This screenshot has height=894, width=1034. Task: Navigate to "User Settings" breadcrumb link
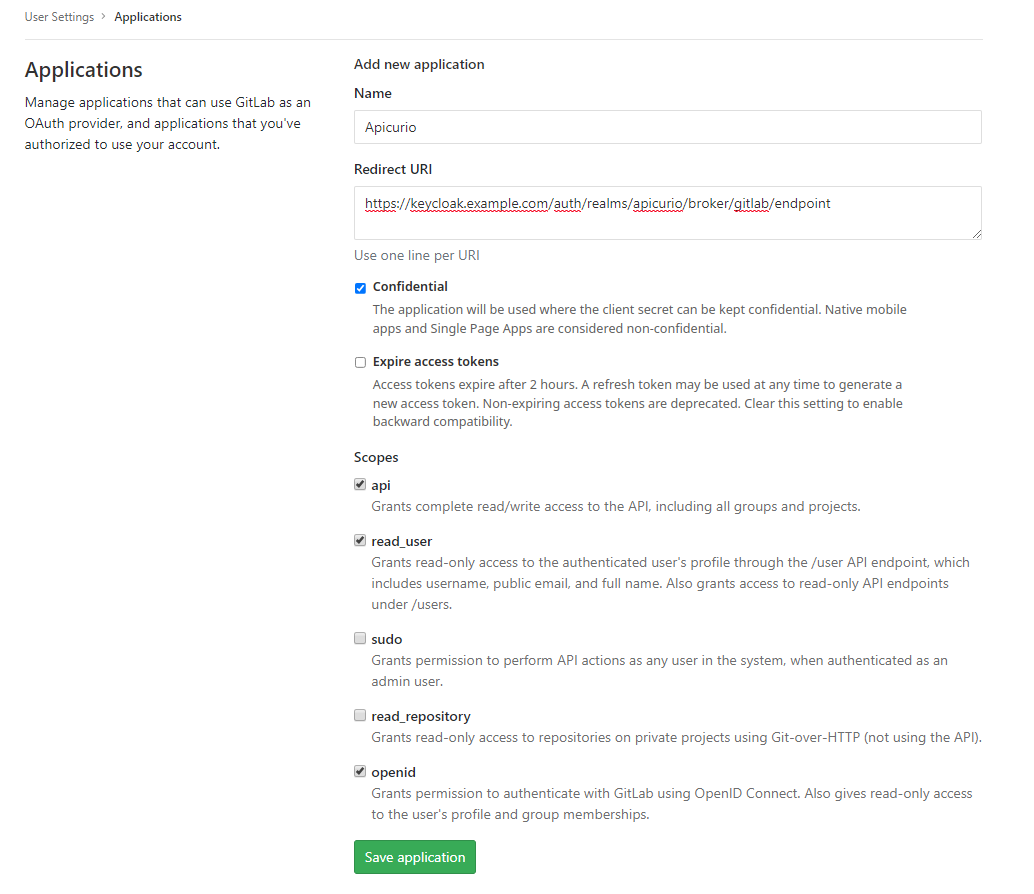click(60, 16)
